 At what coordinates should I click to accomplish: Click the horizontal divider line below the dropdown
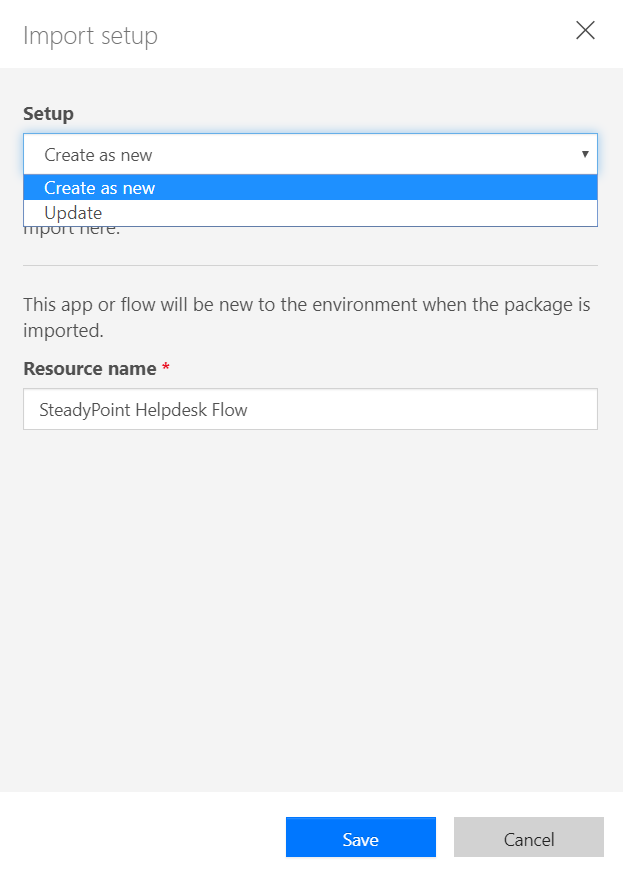click(x=310, y=265)
